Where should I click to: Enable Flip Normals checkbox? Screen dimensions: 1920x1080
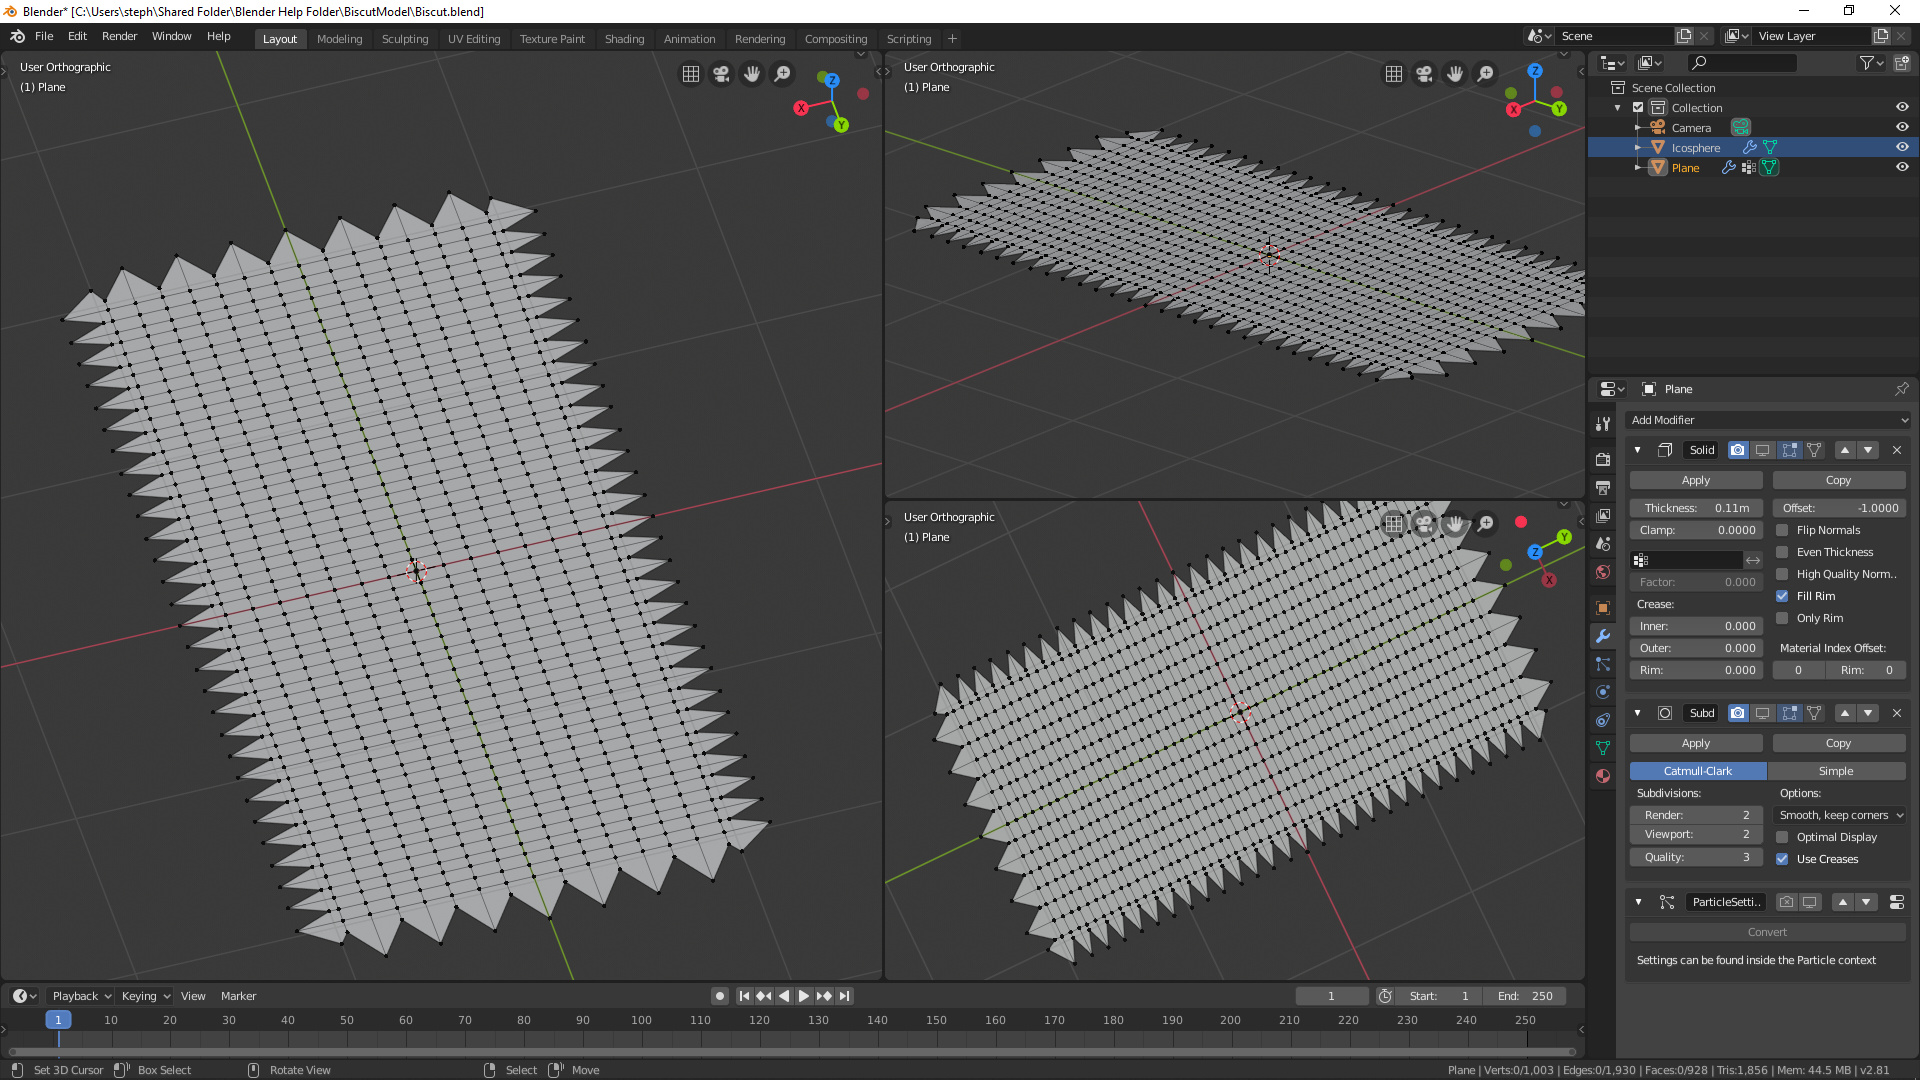point(1782,530)
